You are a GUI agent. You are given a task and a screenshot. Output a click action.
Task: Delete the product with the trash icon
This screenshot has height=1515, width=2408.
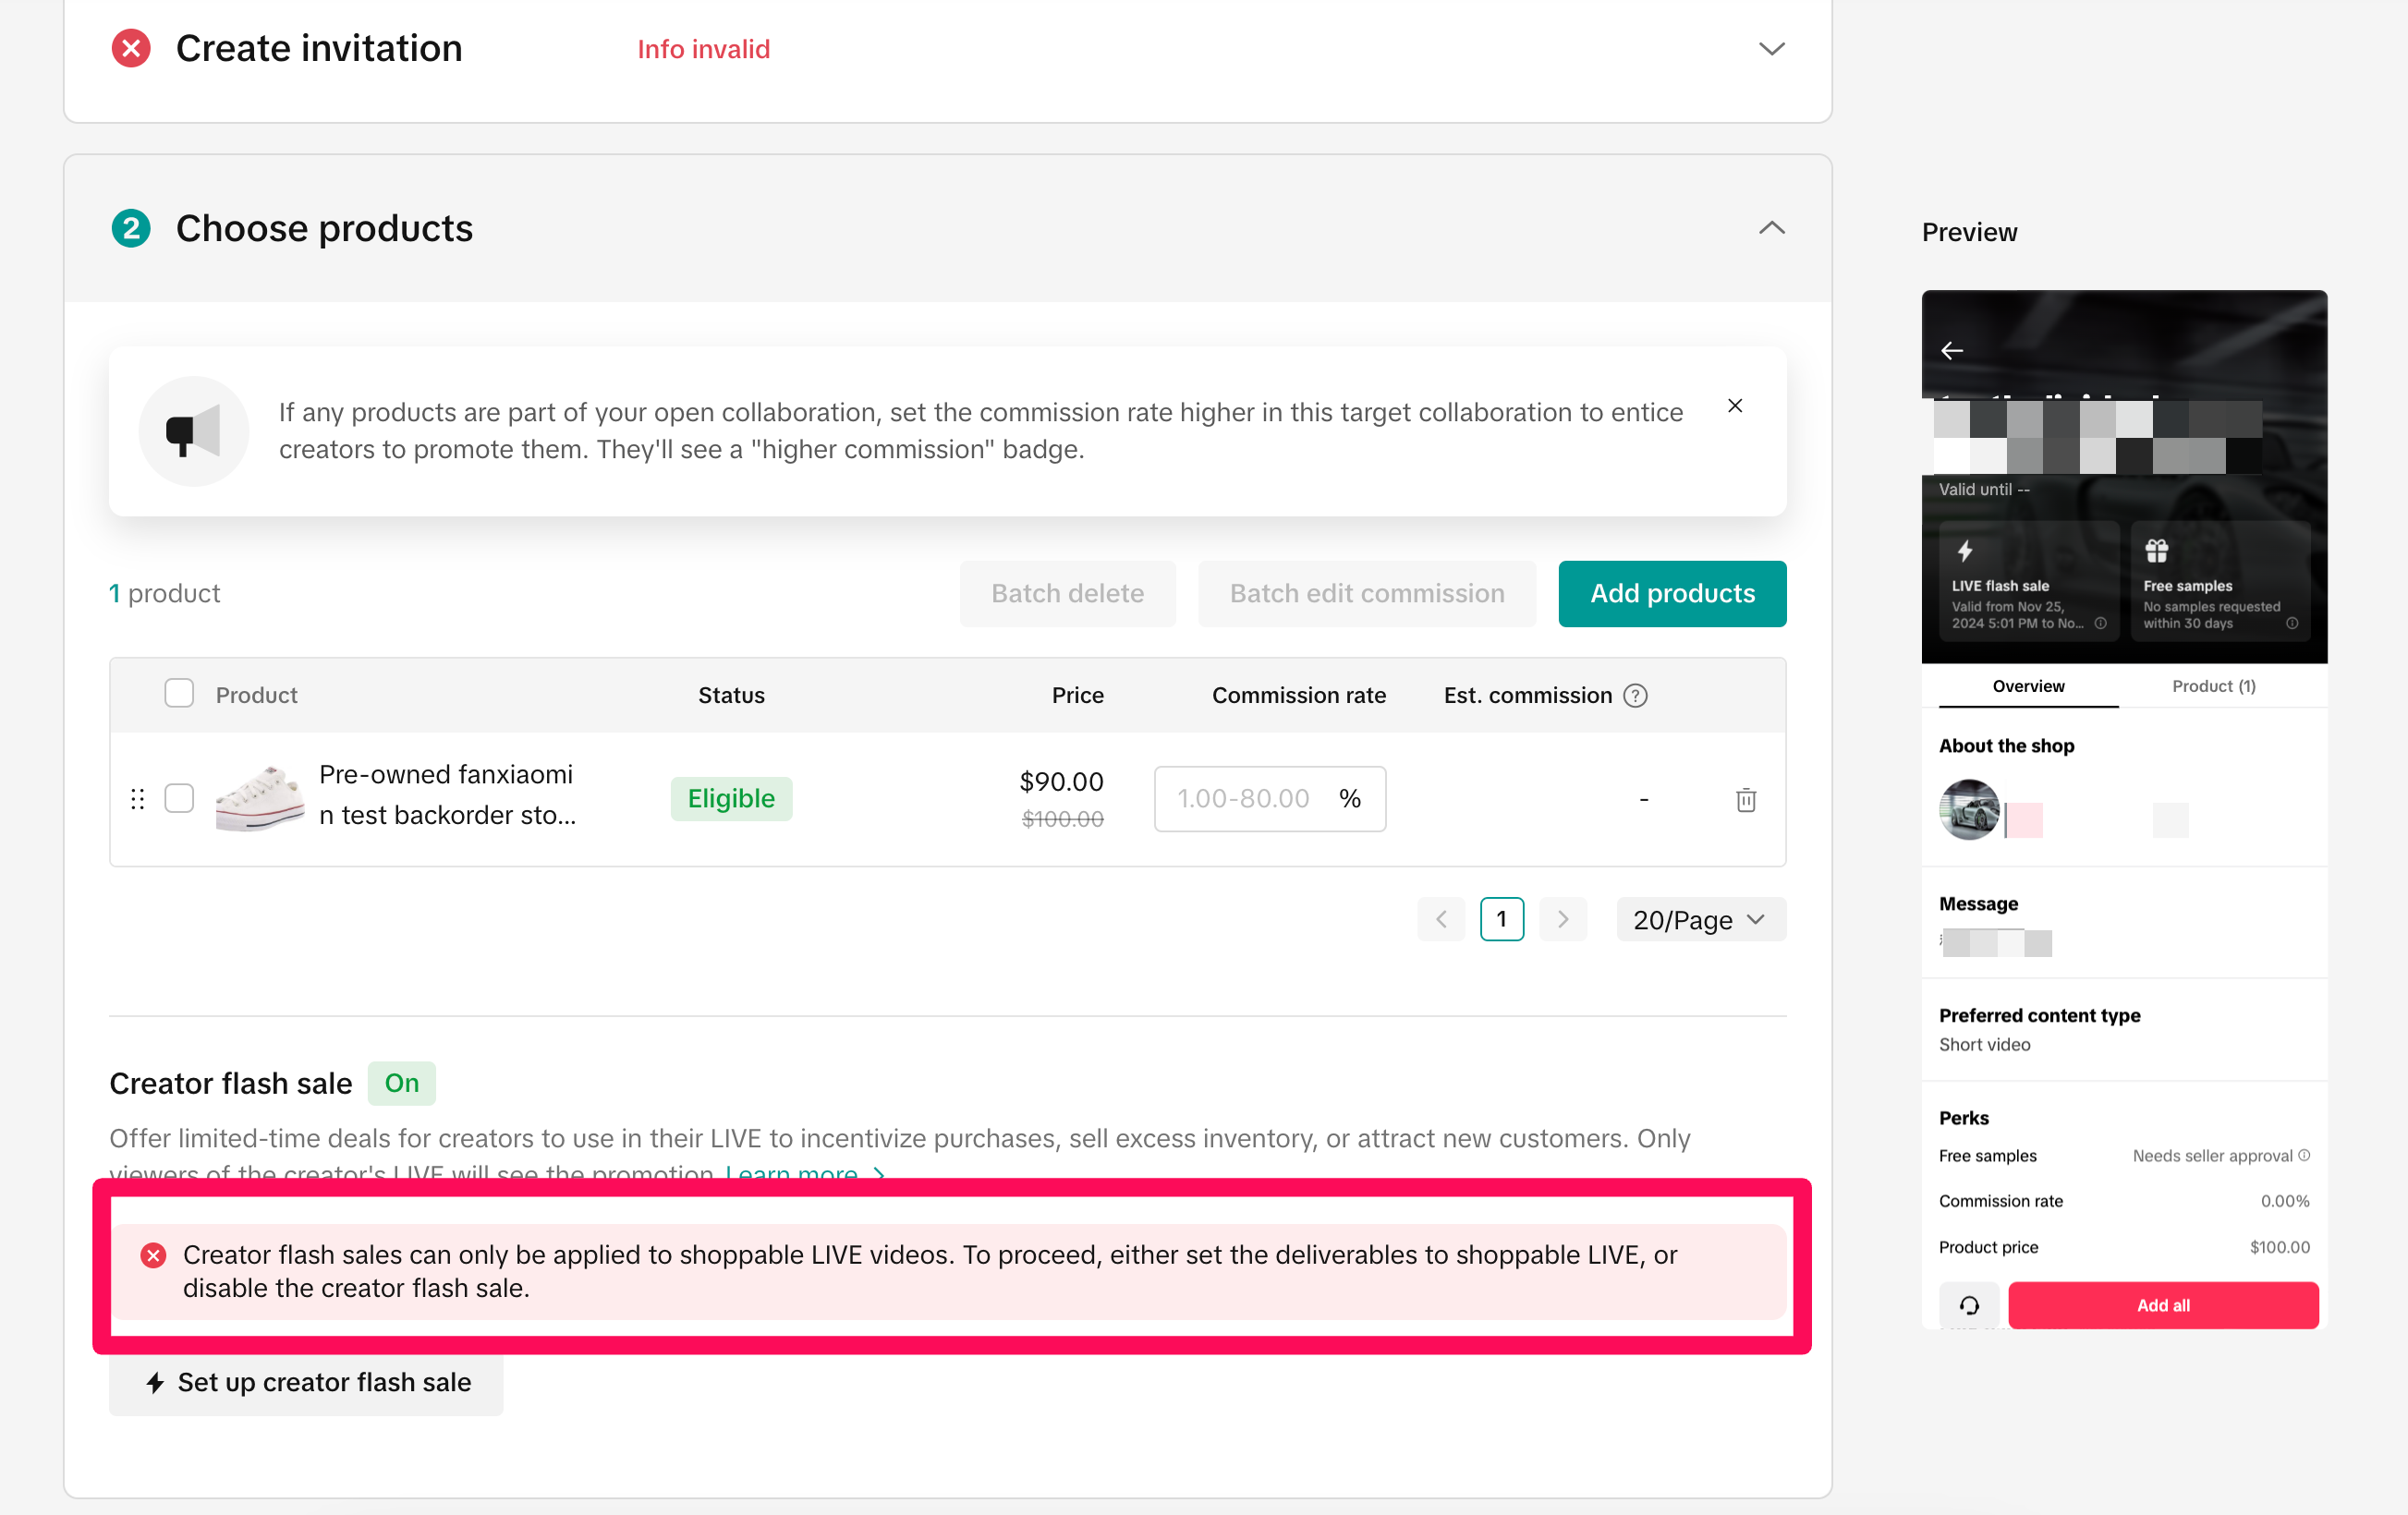click(x=1745, y=799)
